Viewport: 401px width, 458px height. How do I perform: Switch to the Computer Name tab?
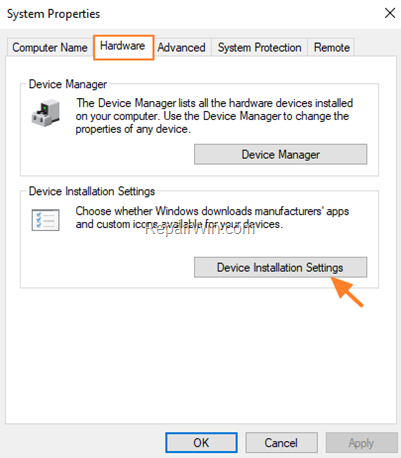coord(50,47)
